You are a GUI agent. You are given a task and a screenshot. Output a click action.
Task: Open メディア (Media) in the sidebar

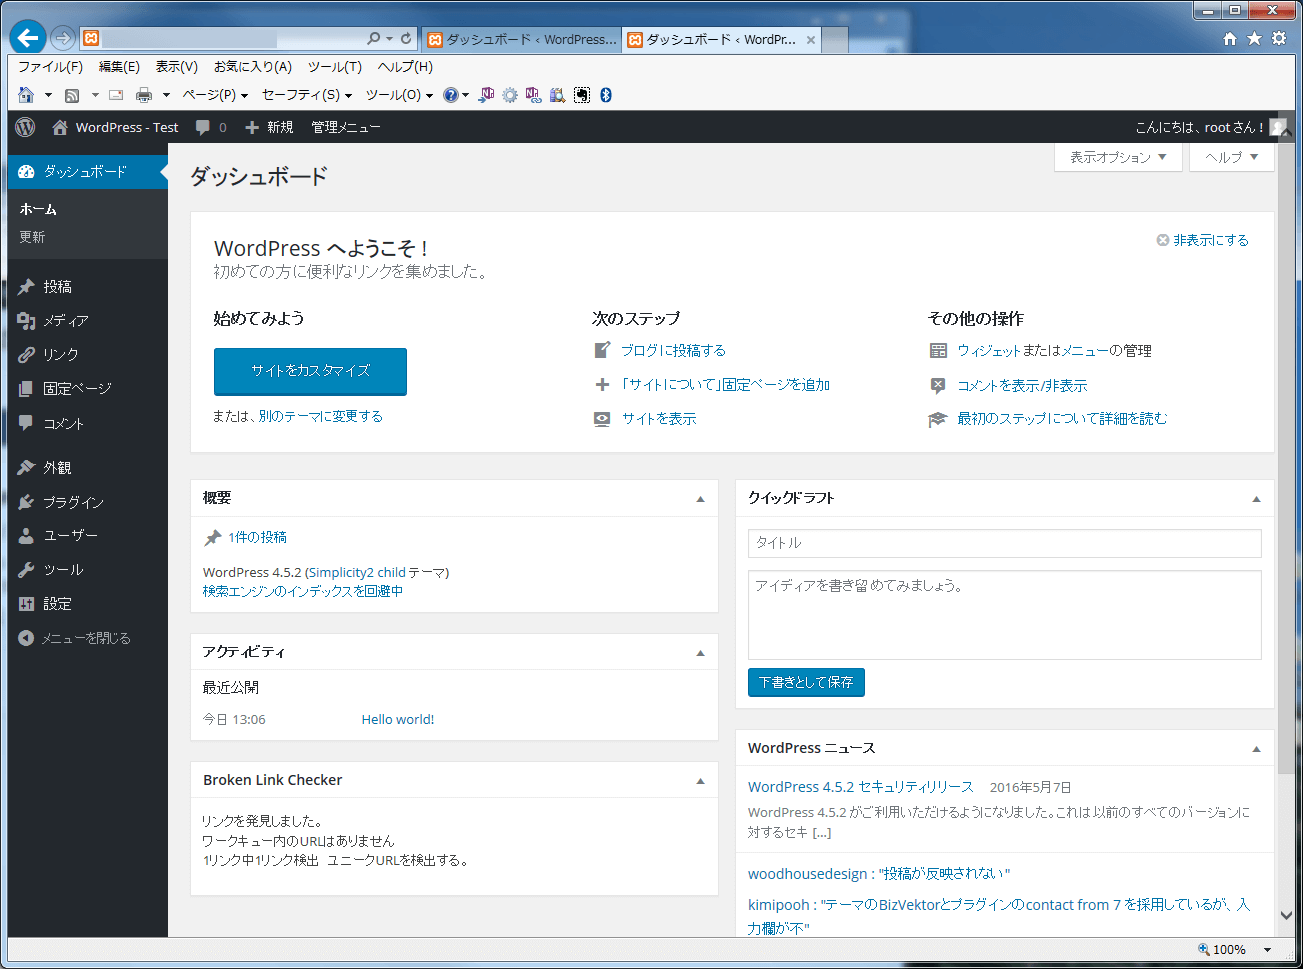(65, 321)
